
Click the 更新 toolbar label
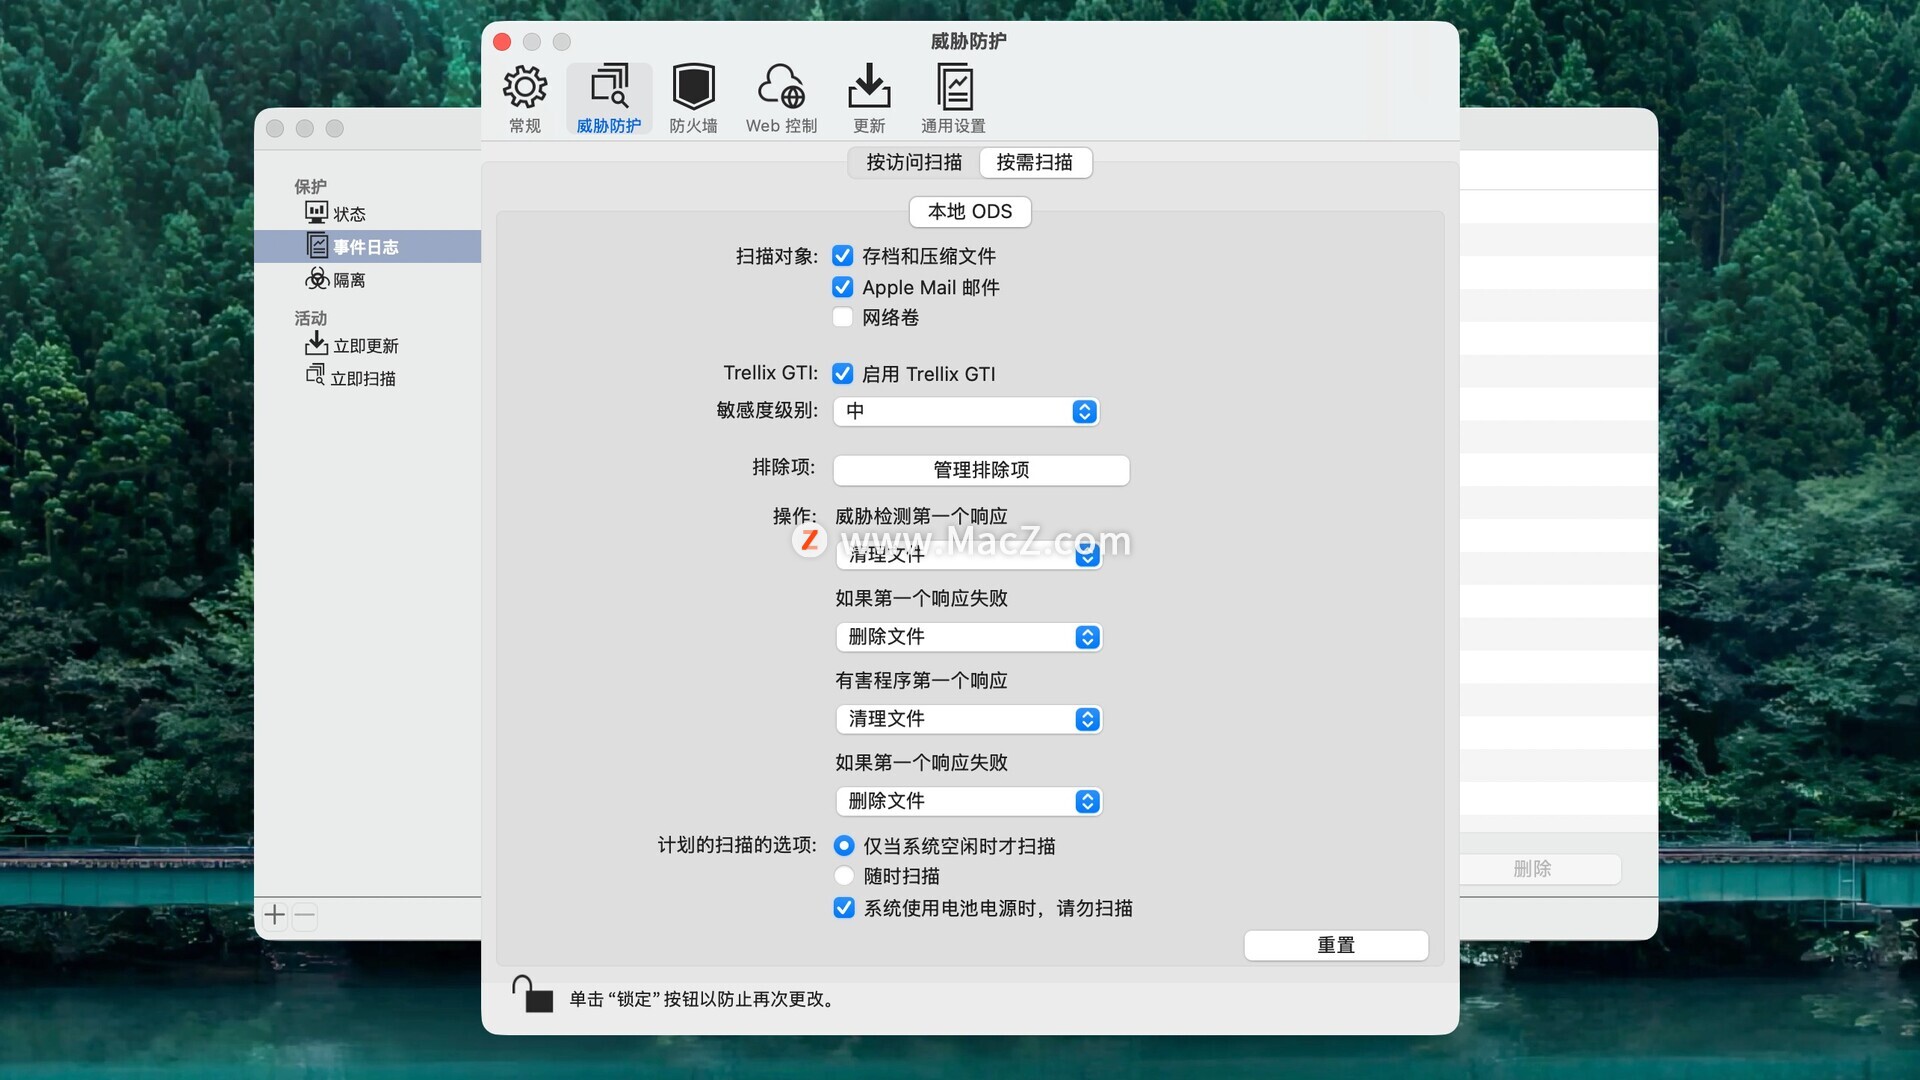pyautogui.click(x=869, y=126)
